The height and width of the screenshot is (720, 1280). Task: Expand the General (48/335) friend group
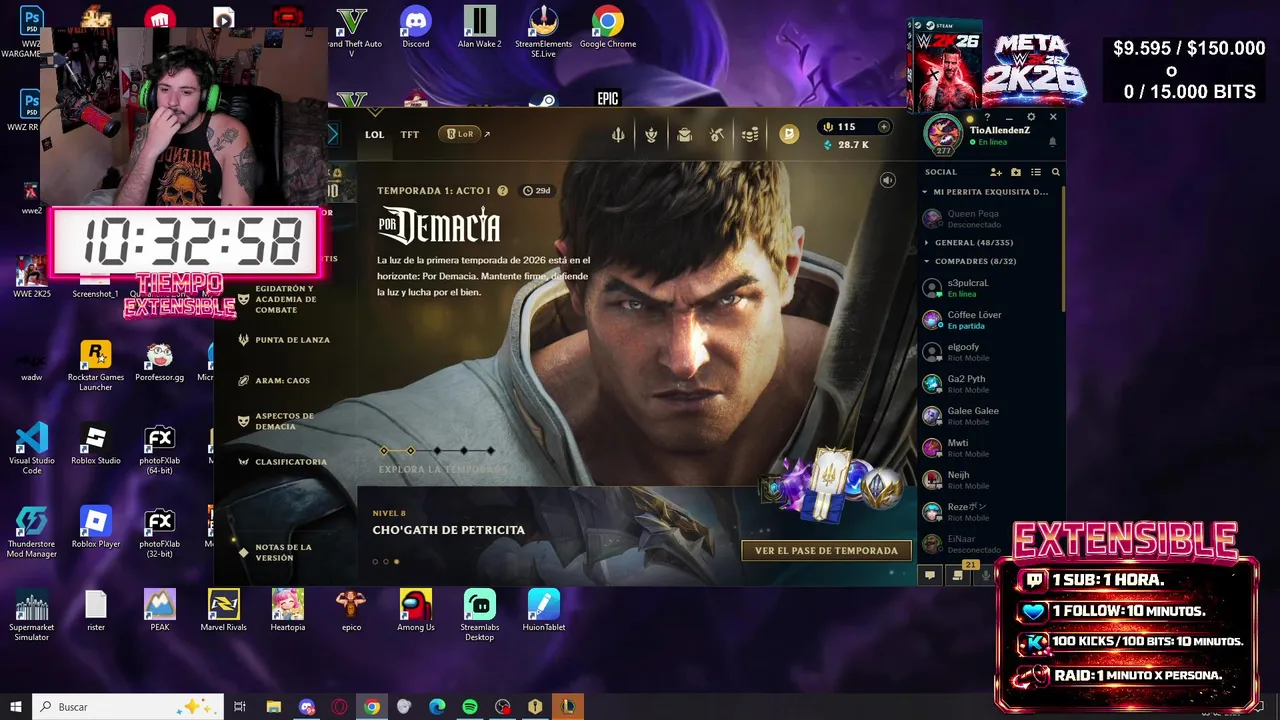tap(968, 243)
